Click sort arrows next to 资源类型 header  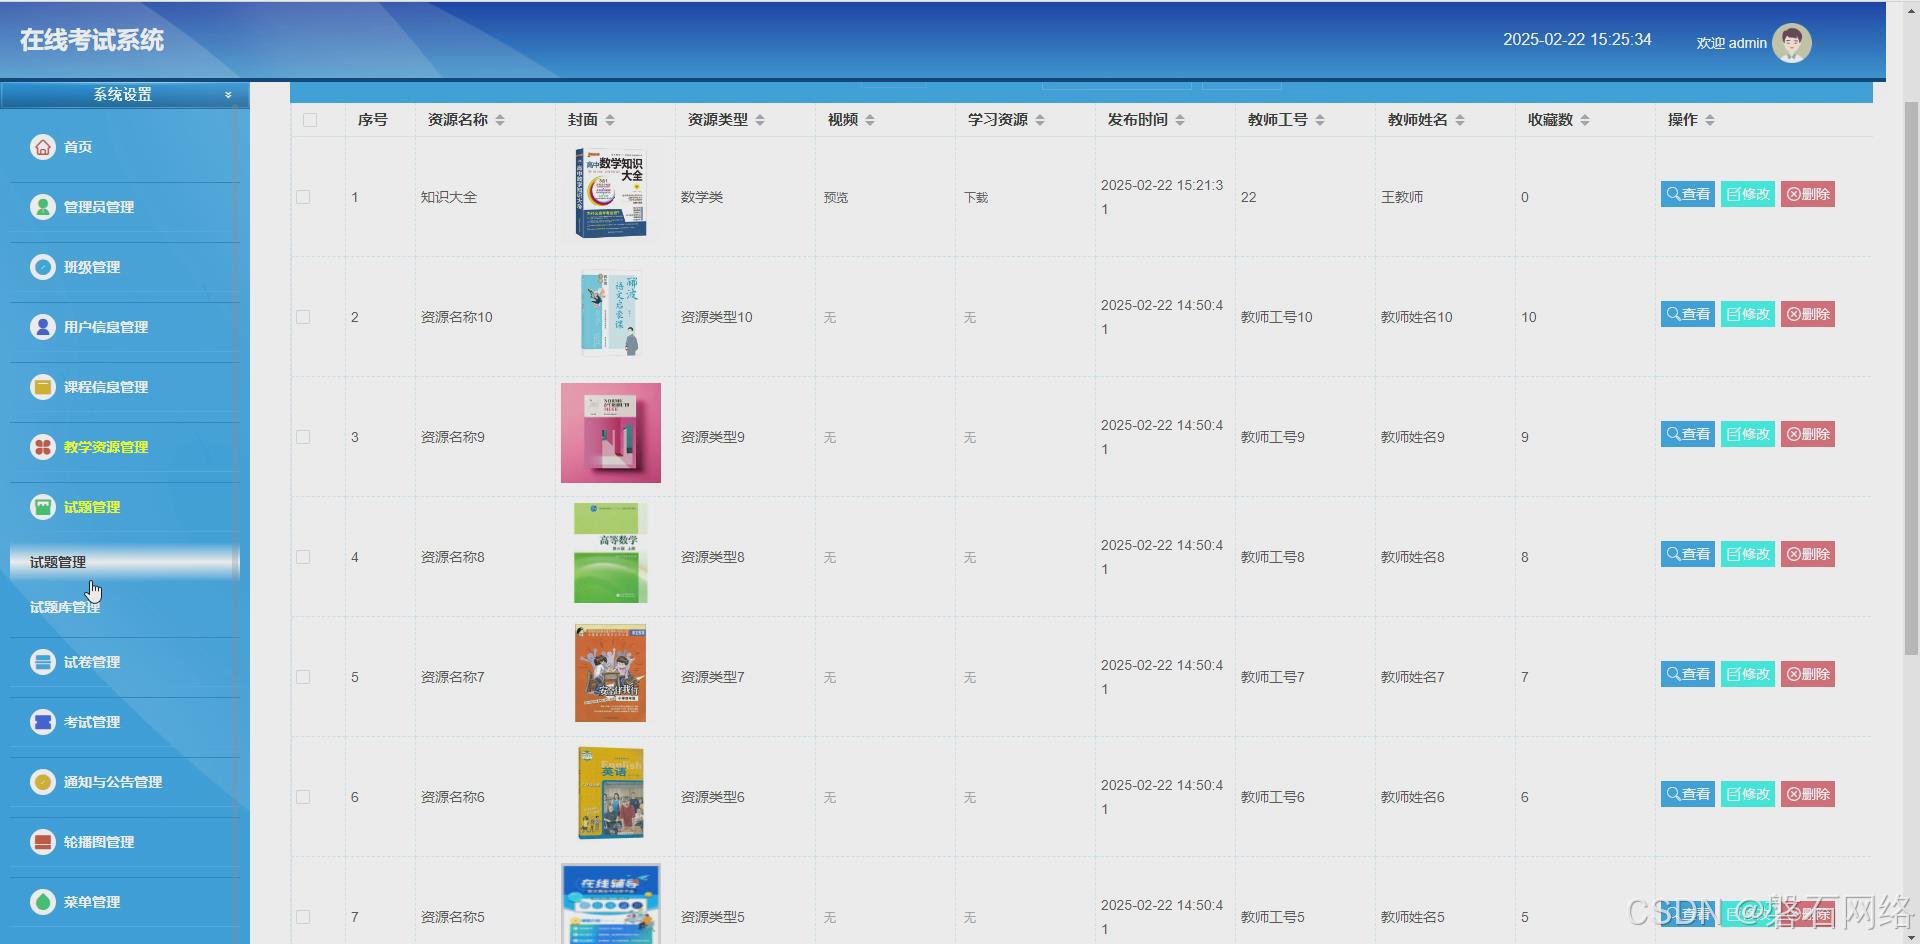click(x=760, y=120)
